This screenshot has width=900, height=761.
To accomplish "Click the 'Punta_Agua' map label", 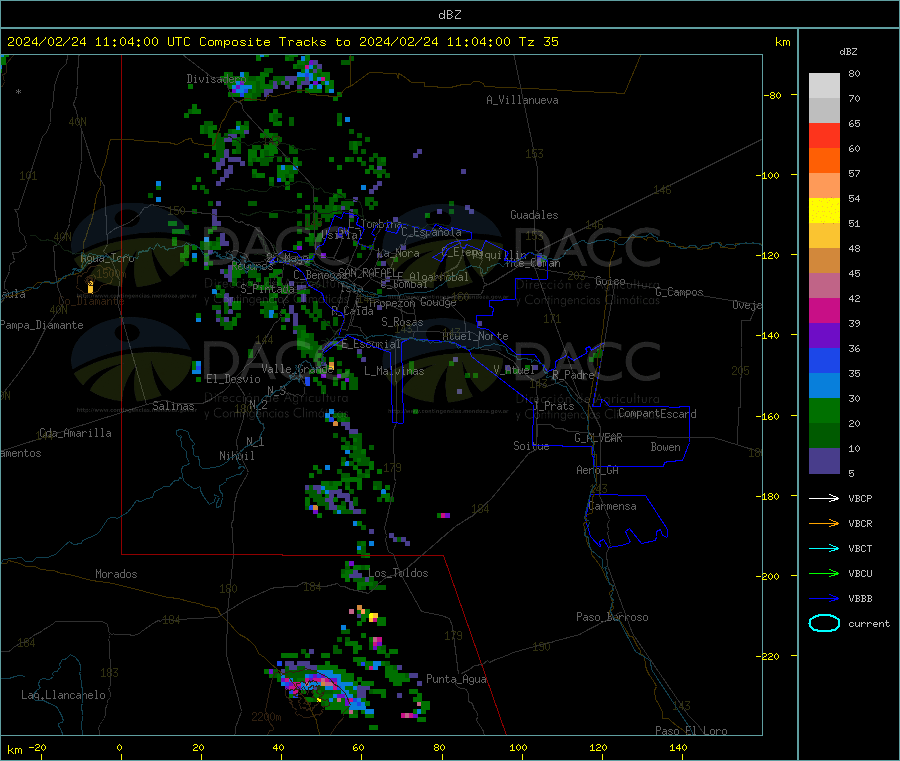I will [456, 679].
